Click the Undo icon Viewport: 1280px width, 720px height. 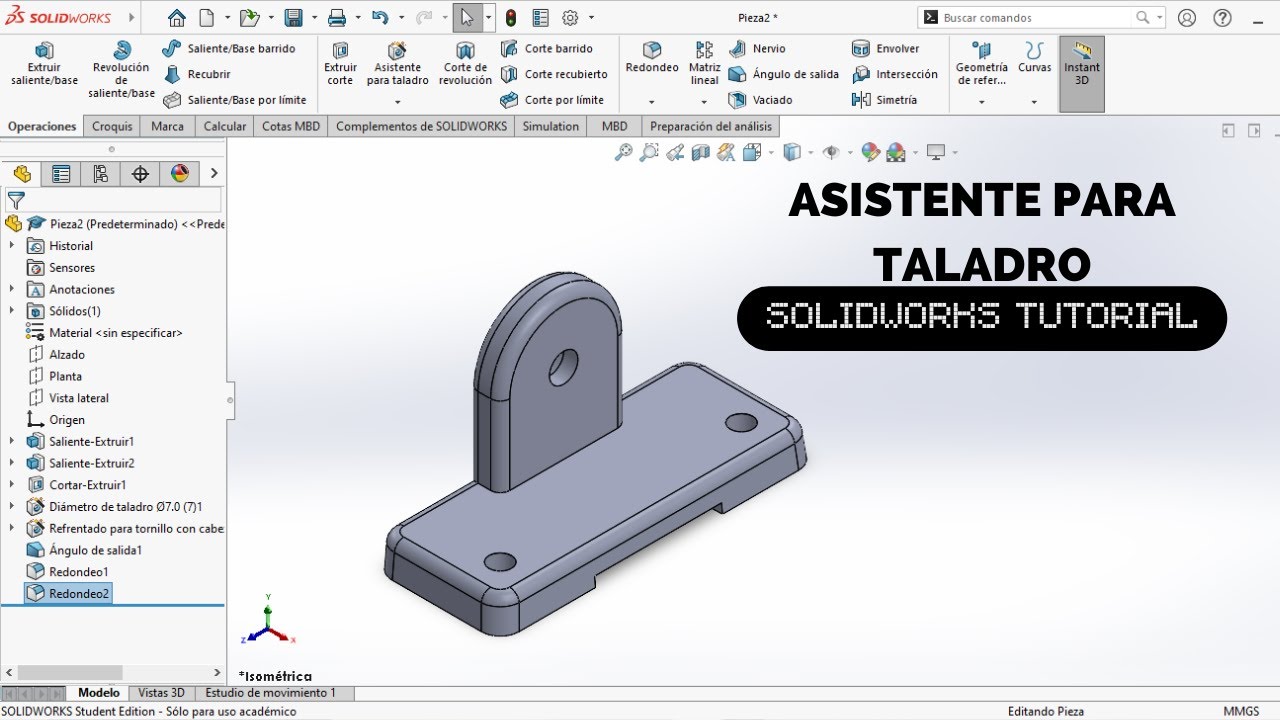(x=380, y=17)
